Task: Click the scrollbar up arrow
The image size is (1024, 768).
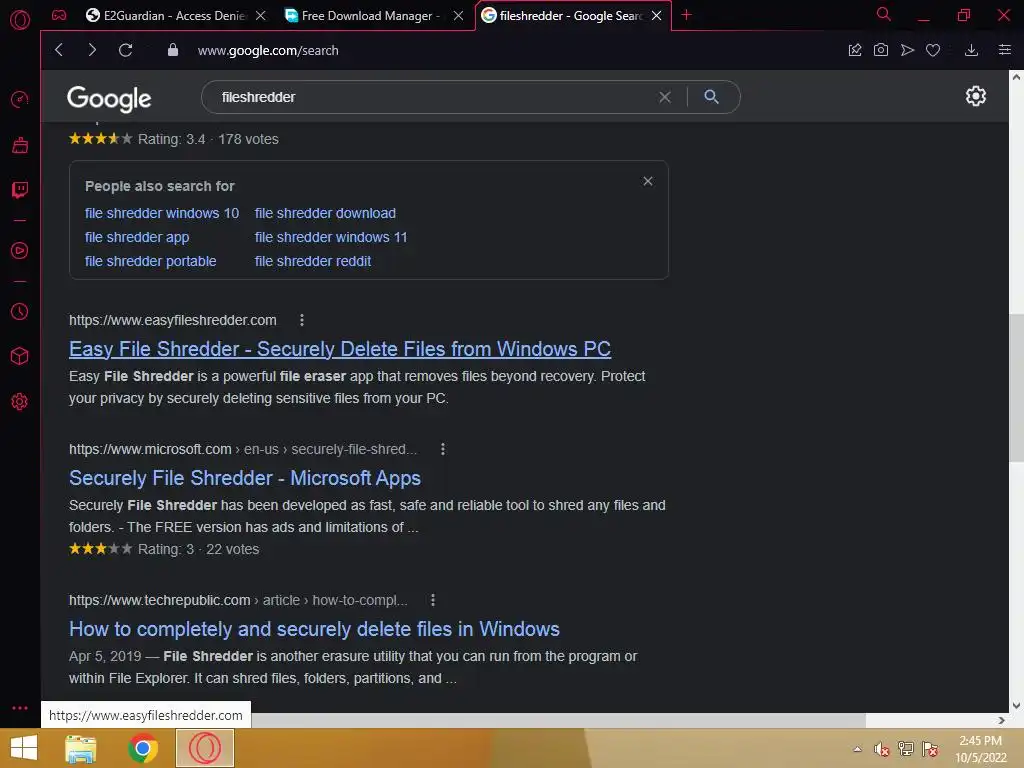Action: point(1016,77)
